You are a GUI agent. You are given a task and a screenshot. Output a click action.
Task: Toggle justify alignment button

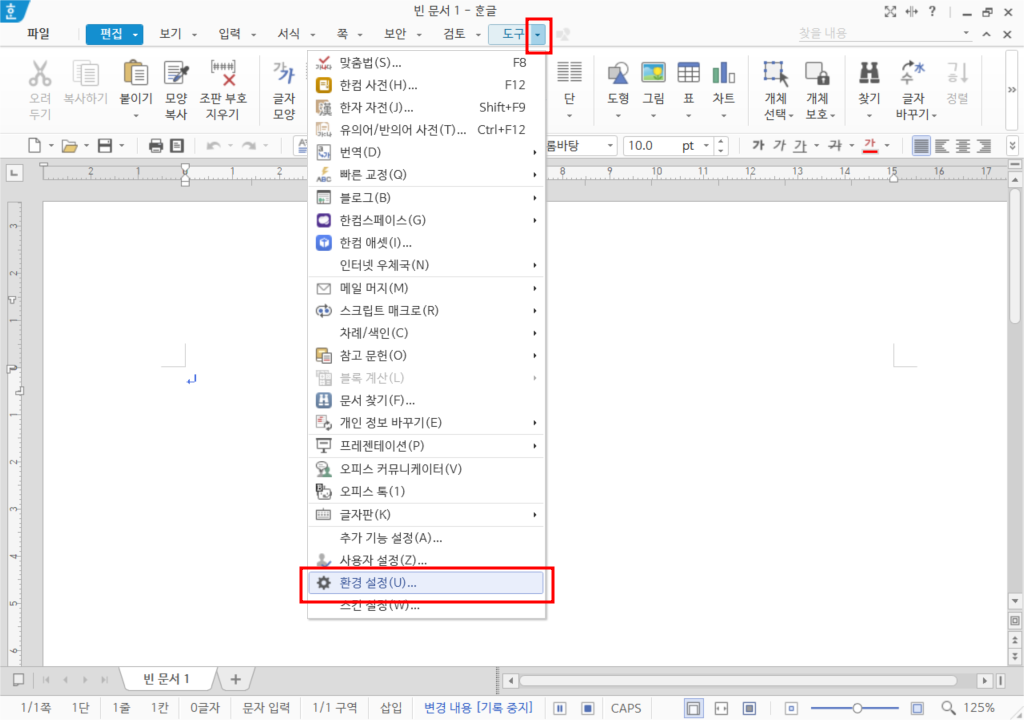coord(921,146)
